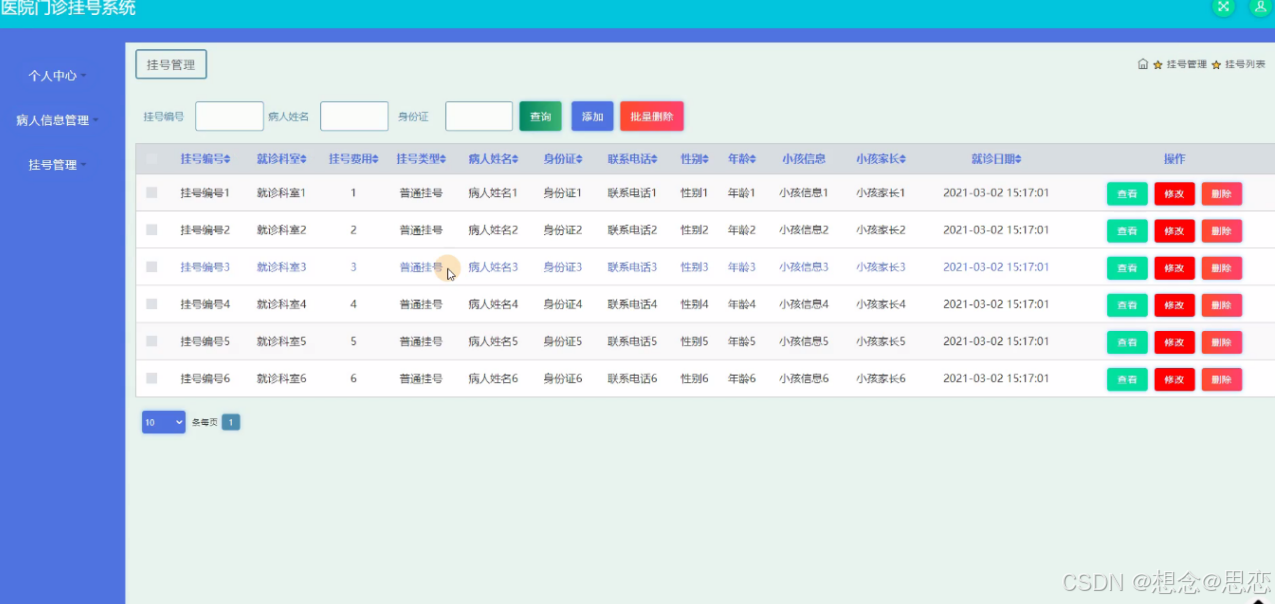The height and width of the screenshot is (604, 1275).
Task: Sort the table by 挂号类型 column arrows
Action: point(443,159)
